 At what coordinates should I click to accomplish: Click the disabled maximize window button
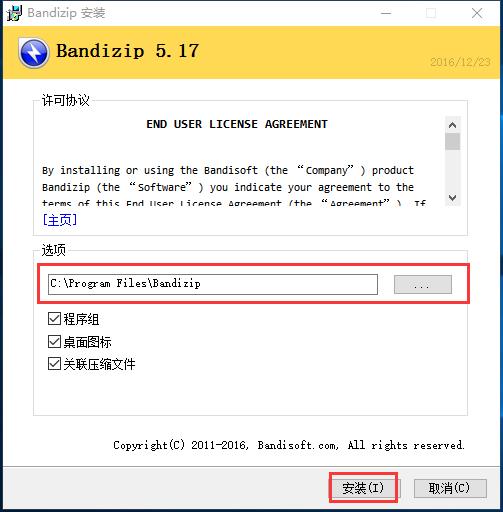click(x=431, y=13)
